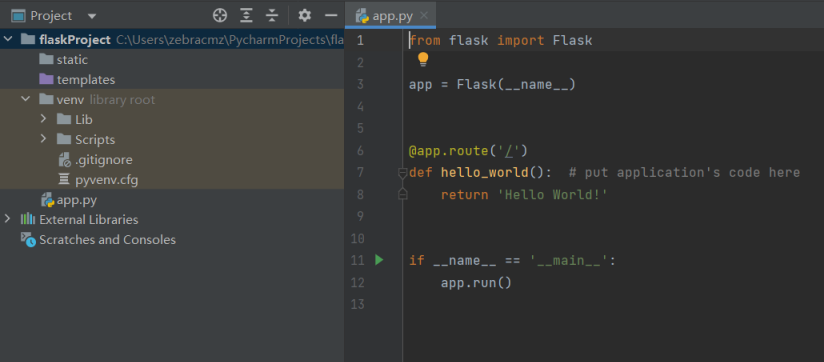The height and width of the screenshot is (362, 824).
Task: Click the 'Hello World!' string literal
Action: (552, 195)
